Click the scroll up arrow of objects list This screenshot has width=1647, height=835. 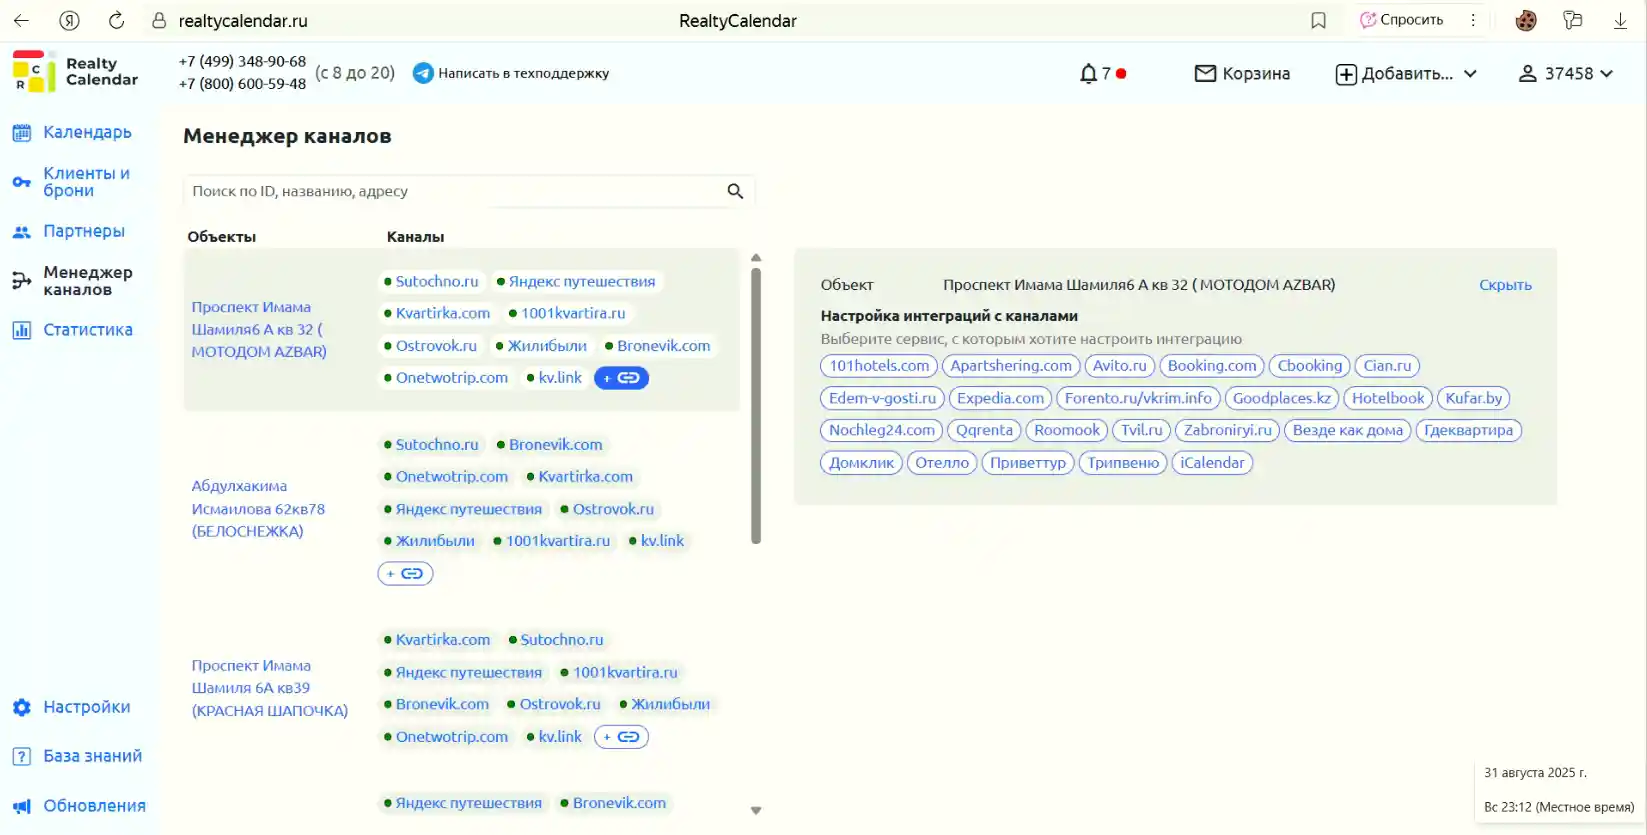point(756,258)
